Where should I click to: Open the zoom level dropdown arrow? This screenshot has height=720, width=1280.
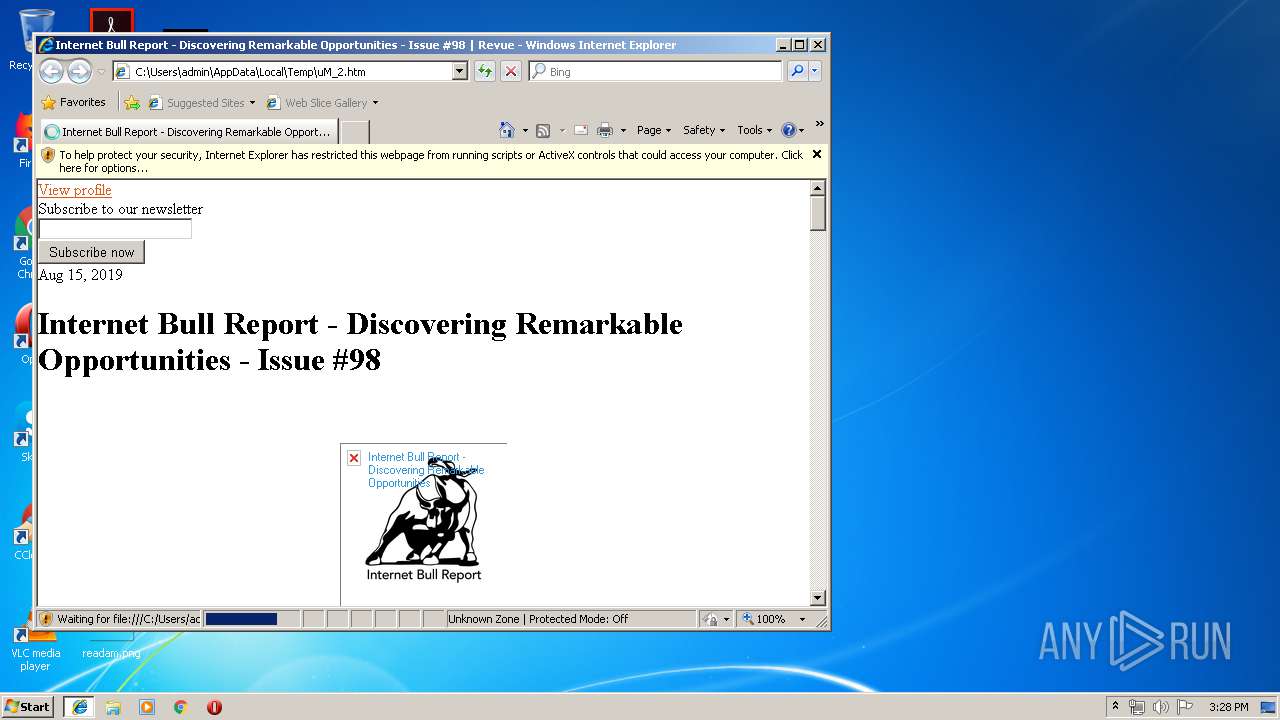pos(802,619)
